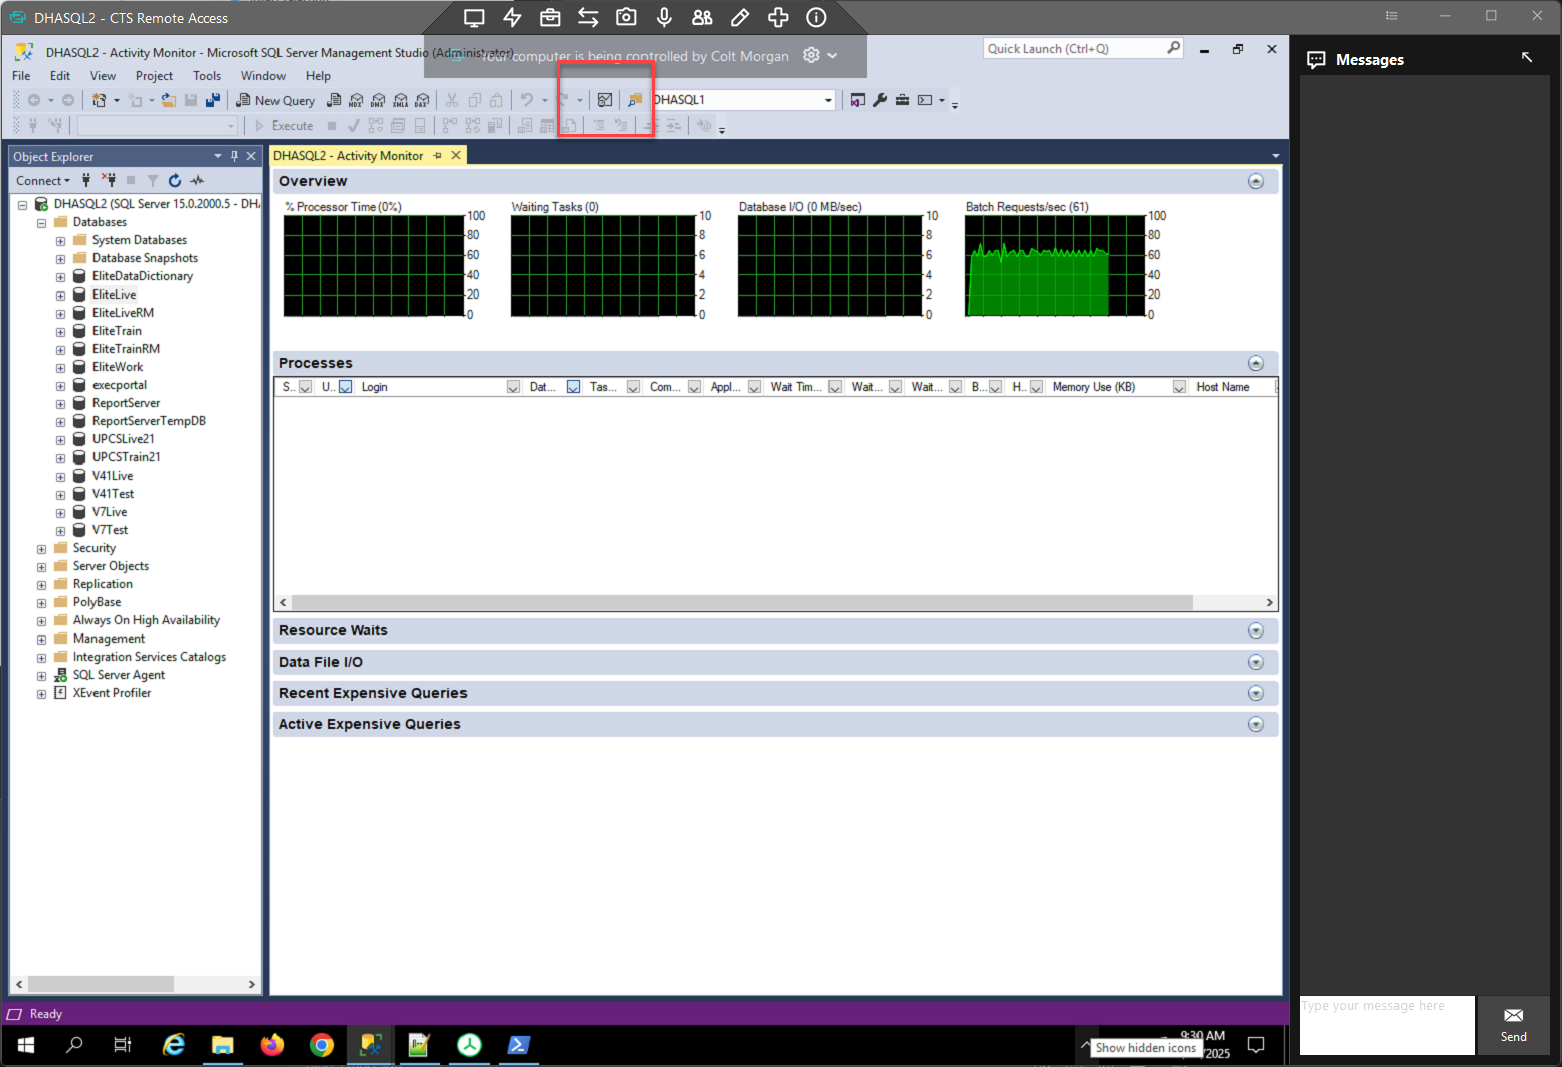Image resolution: width=1562 pixels, height=1067 pixels.
Task: Refresh the Object Explorer tree
Action: (x=175, y=180)
